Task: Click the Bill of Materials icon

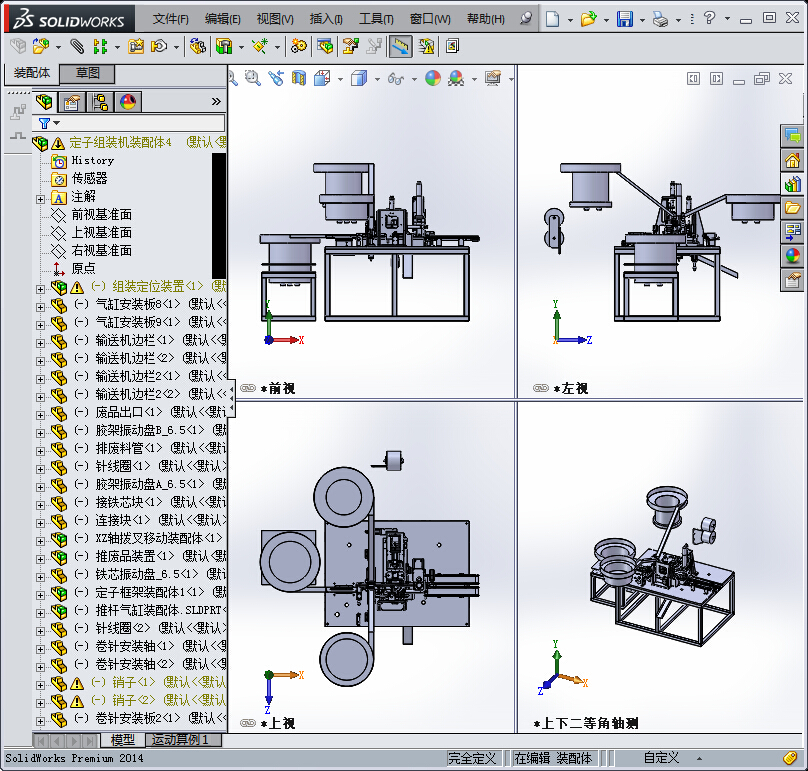Action: (325, 47)
